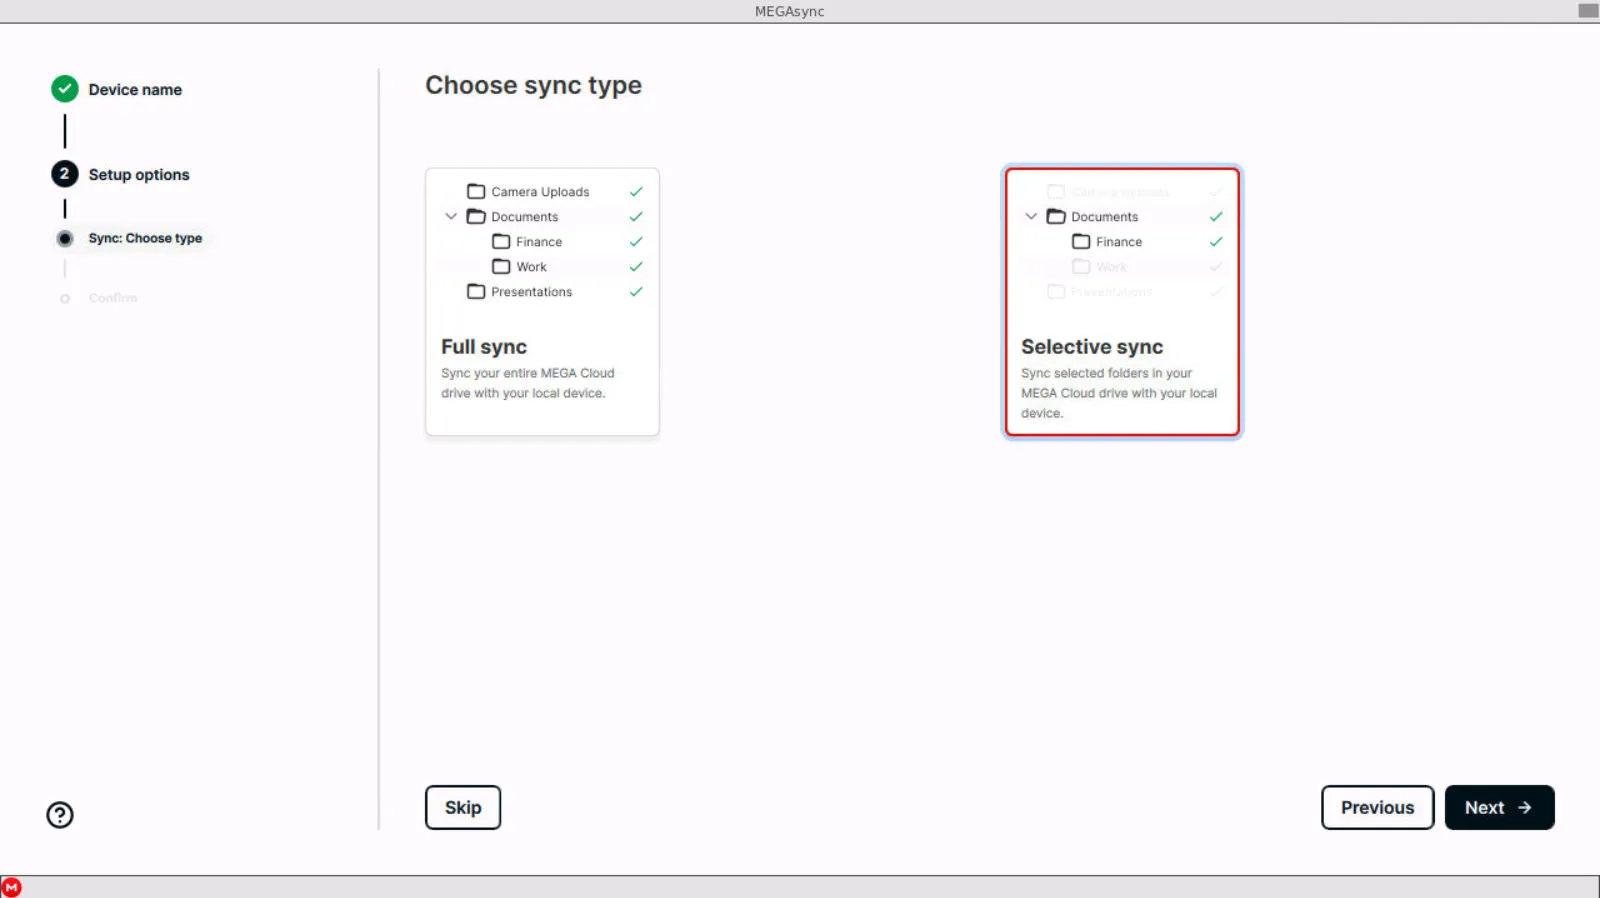Image resolution: width=1600 pixels, height=898 pixels.
Task: Click the faded Presentations row in Selective sync
Action: click(x=1122, y=292)
